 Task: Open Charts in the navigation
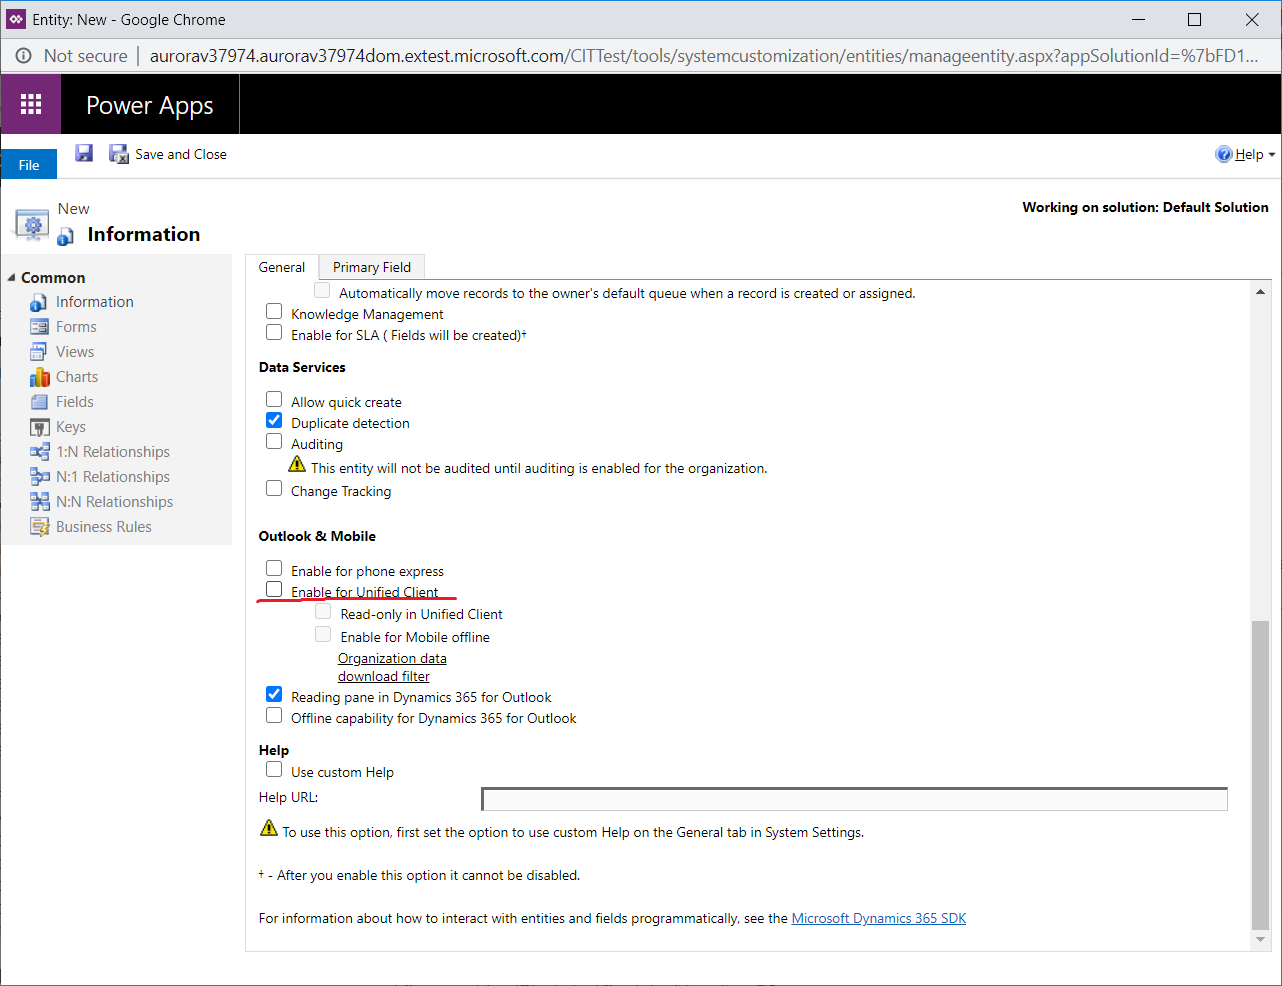[x=77, y=377]
